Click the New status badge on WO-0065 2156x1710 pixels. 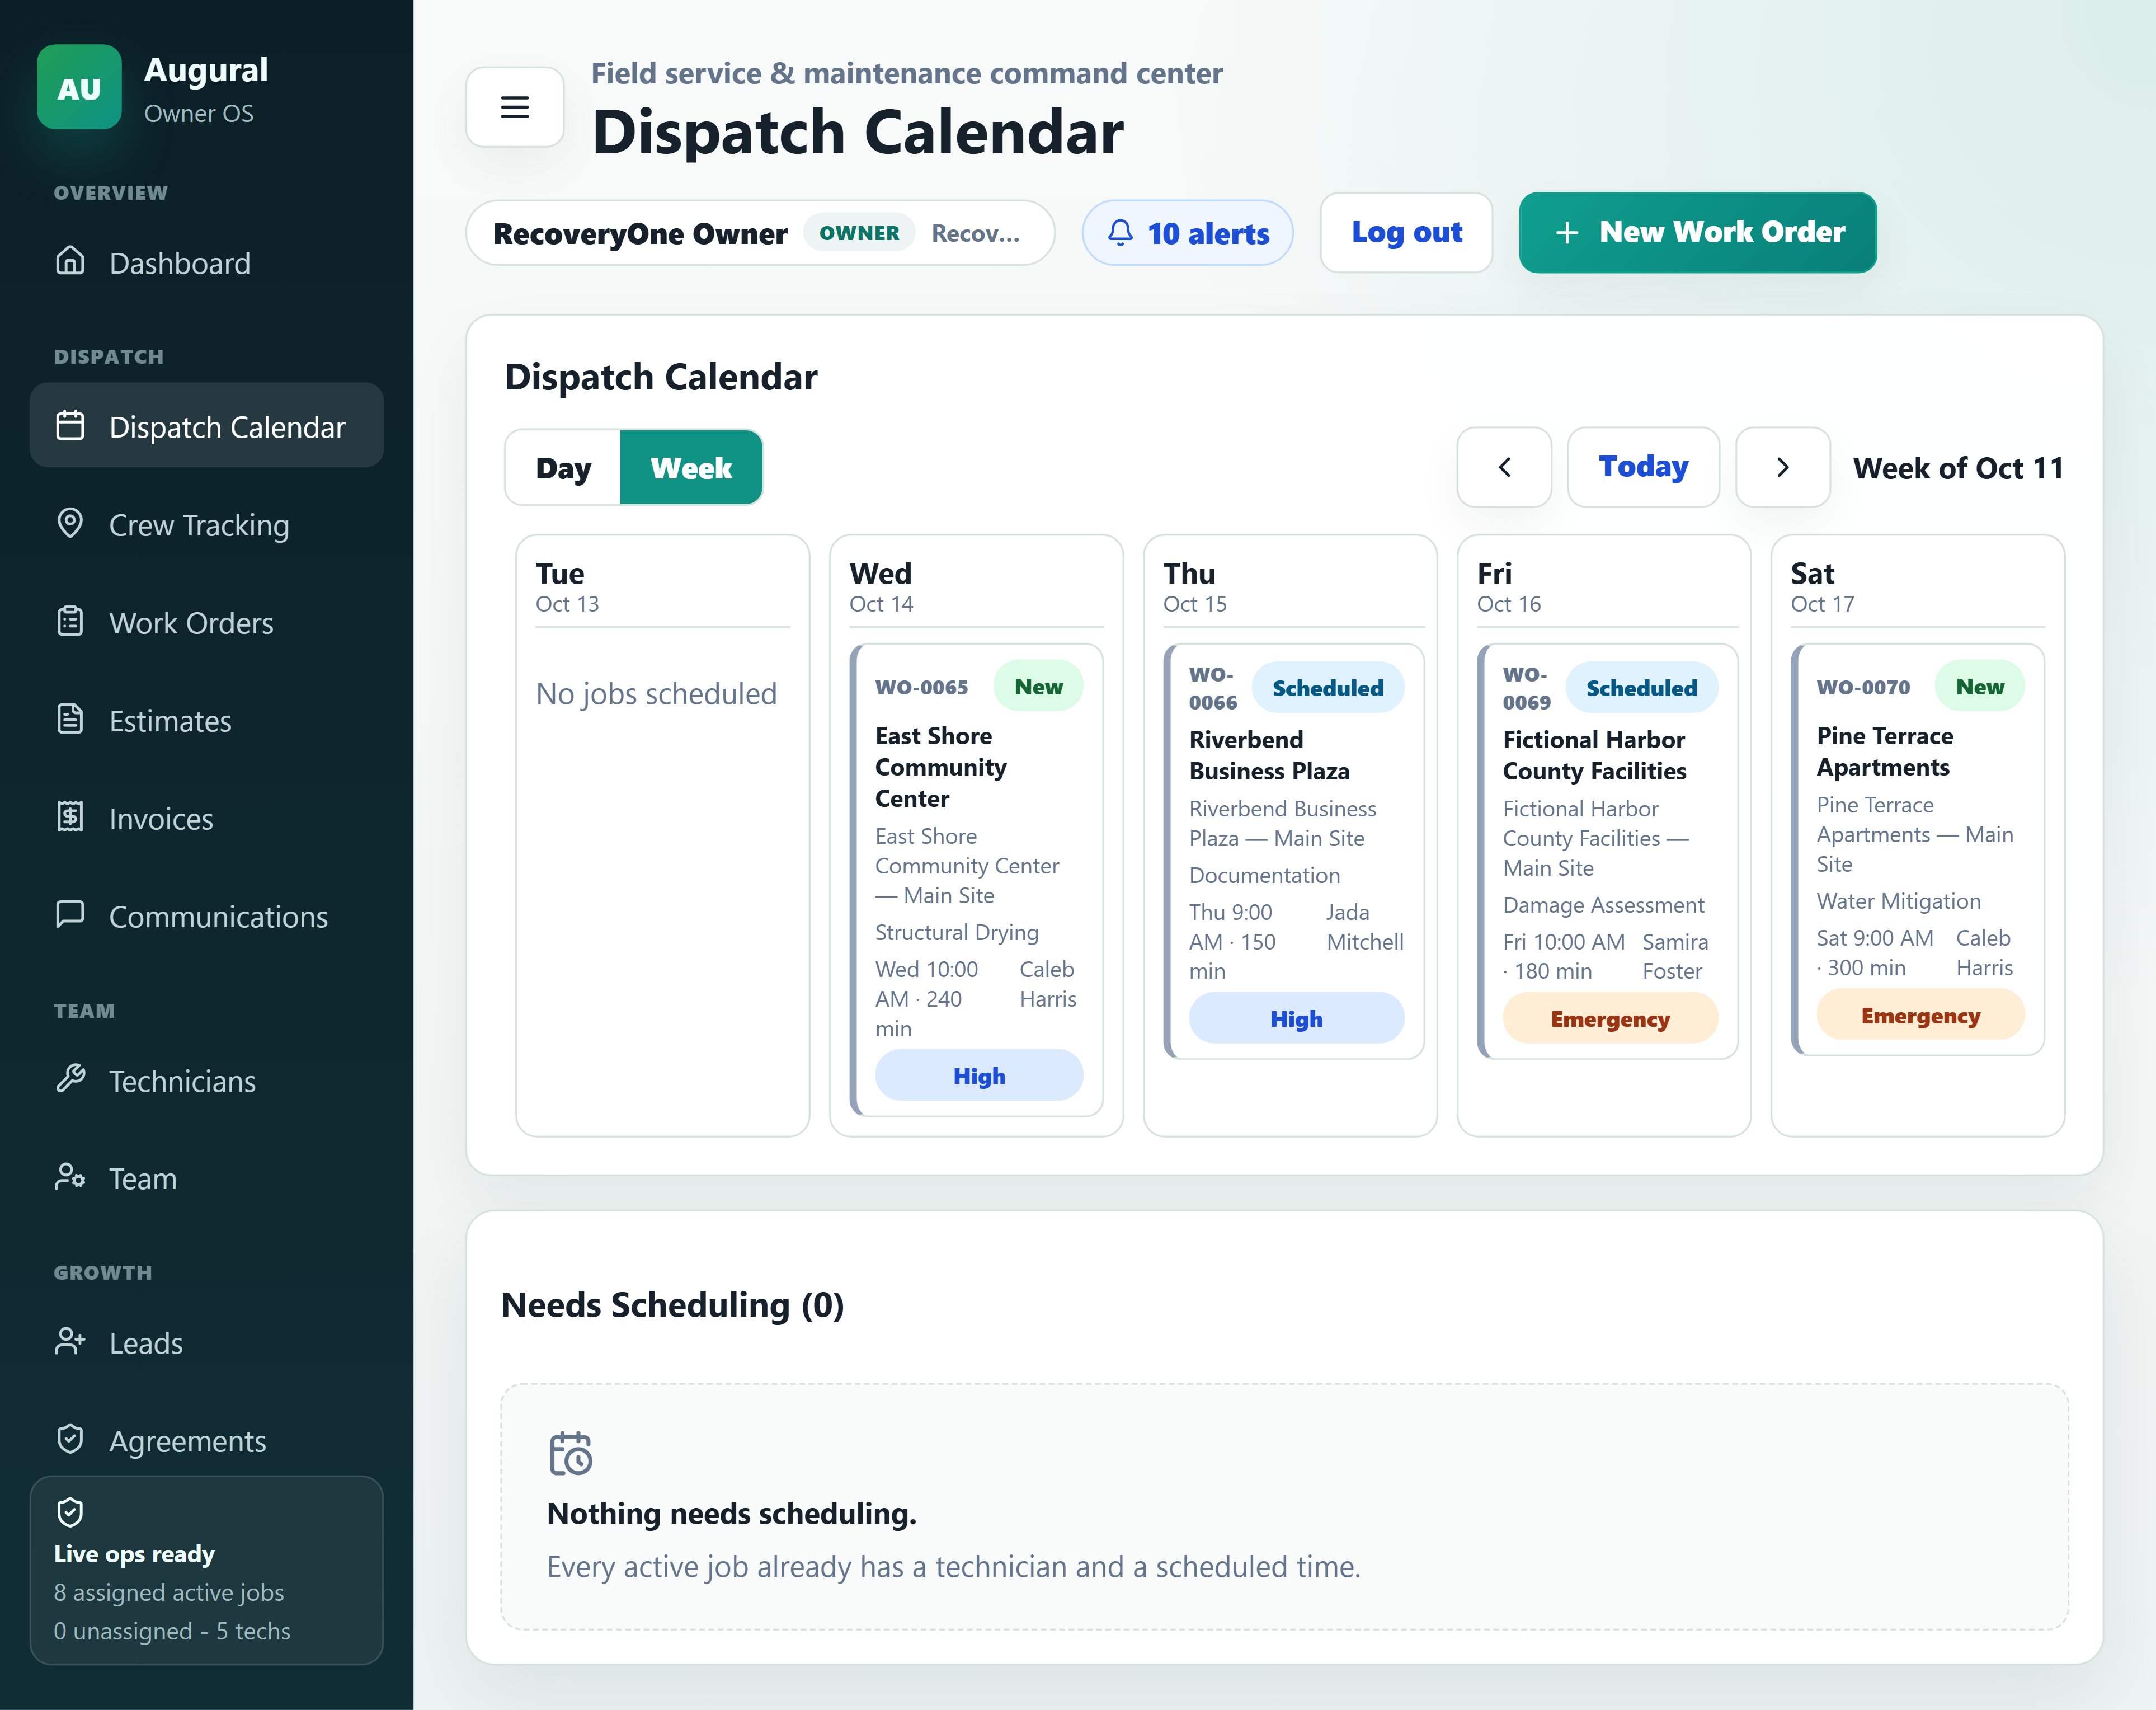point(1037,686)
